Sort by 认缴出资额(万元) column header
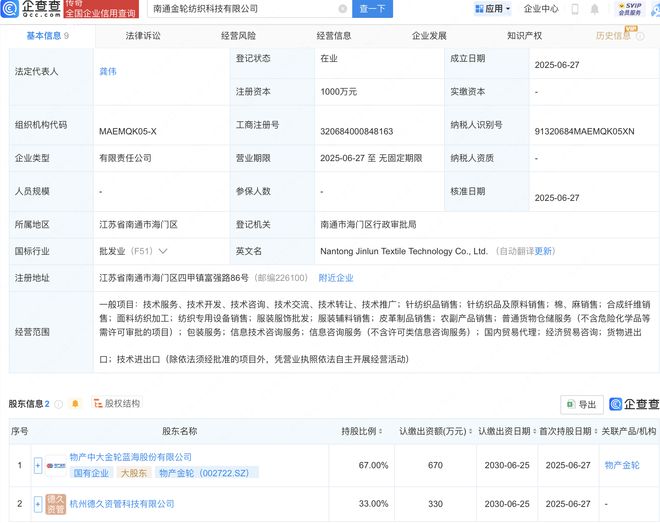Viewport: 660px width, 523px height. [436, 431]
